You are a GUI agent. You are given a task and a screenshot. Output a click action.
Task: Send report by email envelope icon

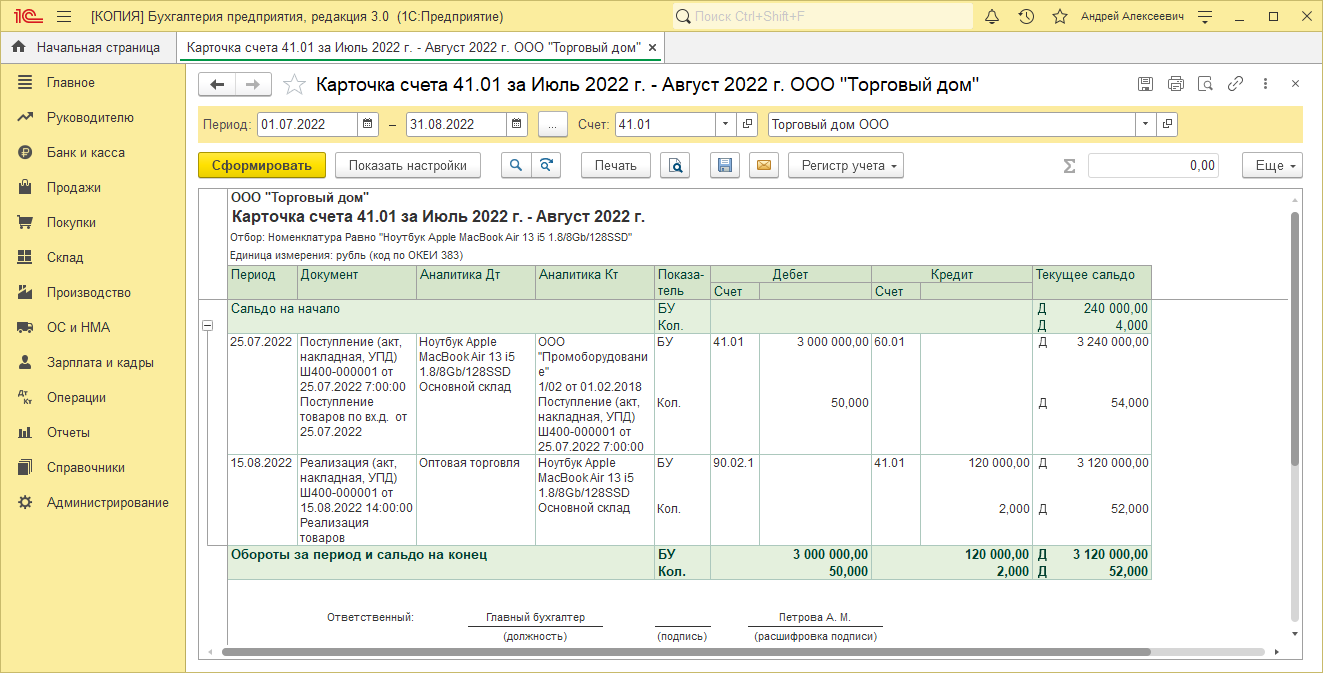[764, 165]
